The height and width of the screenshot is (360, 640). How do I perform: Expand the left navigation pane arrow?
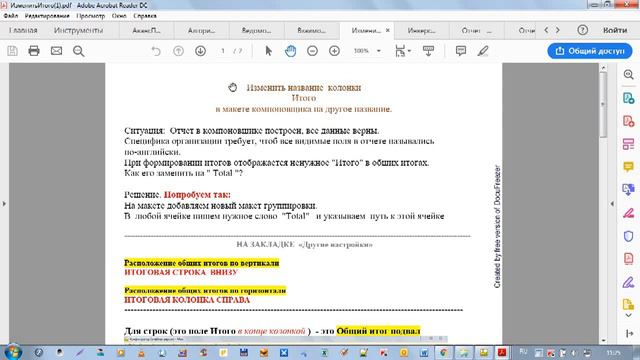coord(4,203)
